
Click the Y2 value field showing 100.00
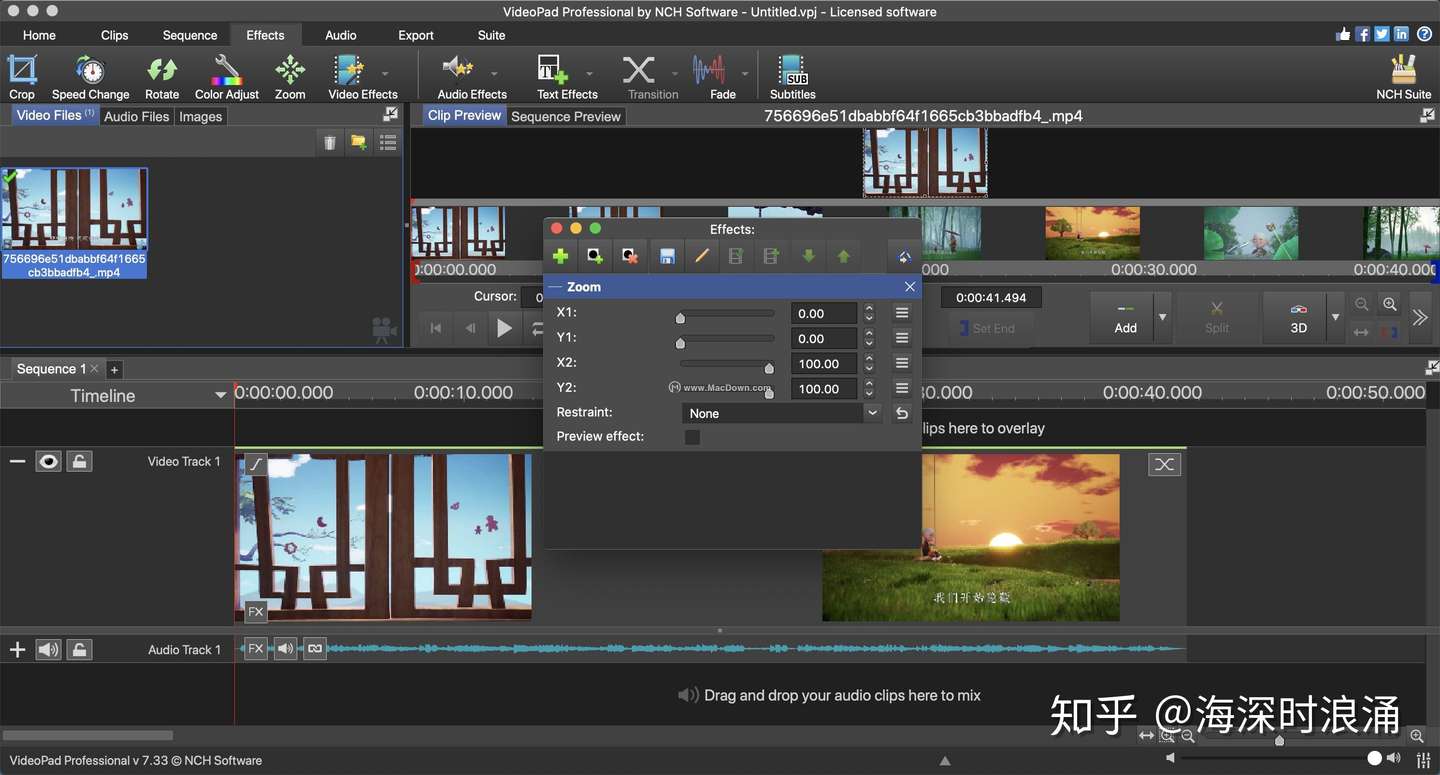823,389
